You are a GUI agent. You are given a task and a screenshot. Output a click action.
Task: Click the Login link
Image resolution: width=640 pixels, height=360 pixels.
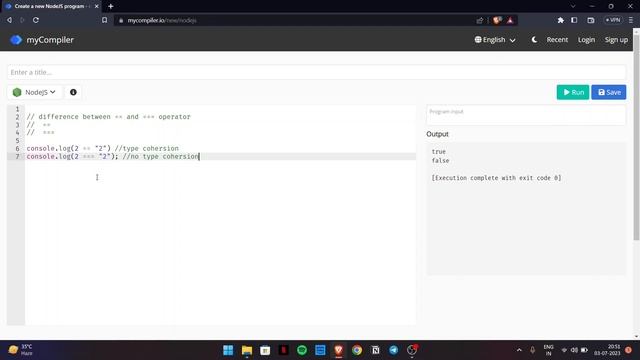(586, 40)
